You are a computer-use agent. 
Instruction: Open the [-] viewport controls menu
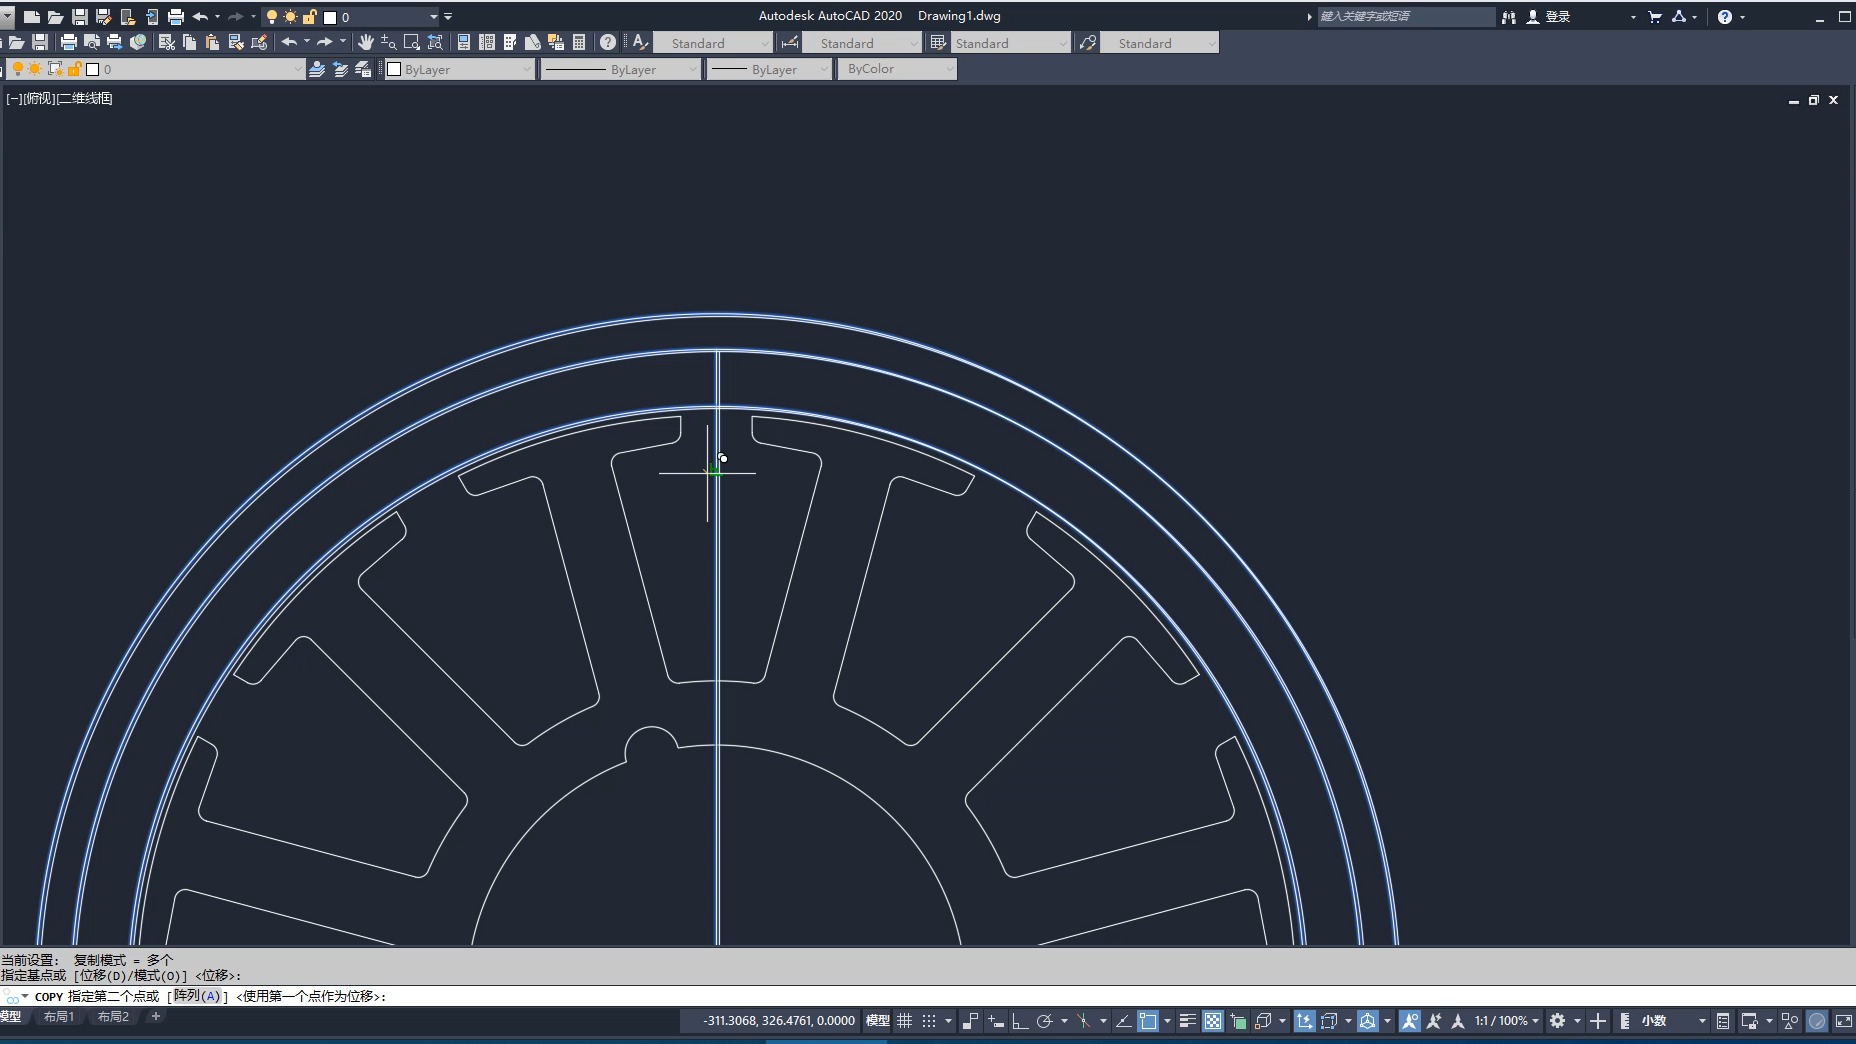(x=14, y=98)
